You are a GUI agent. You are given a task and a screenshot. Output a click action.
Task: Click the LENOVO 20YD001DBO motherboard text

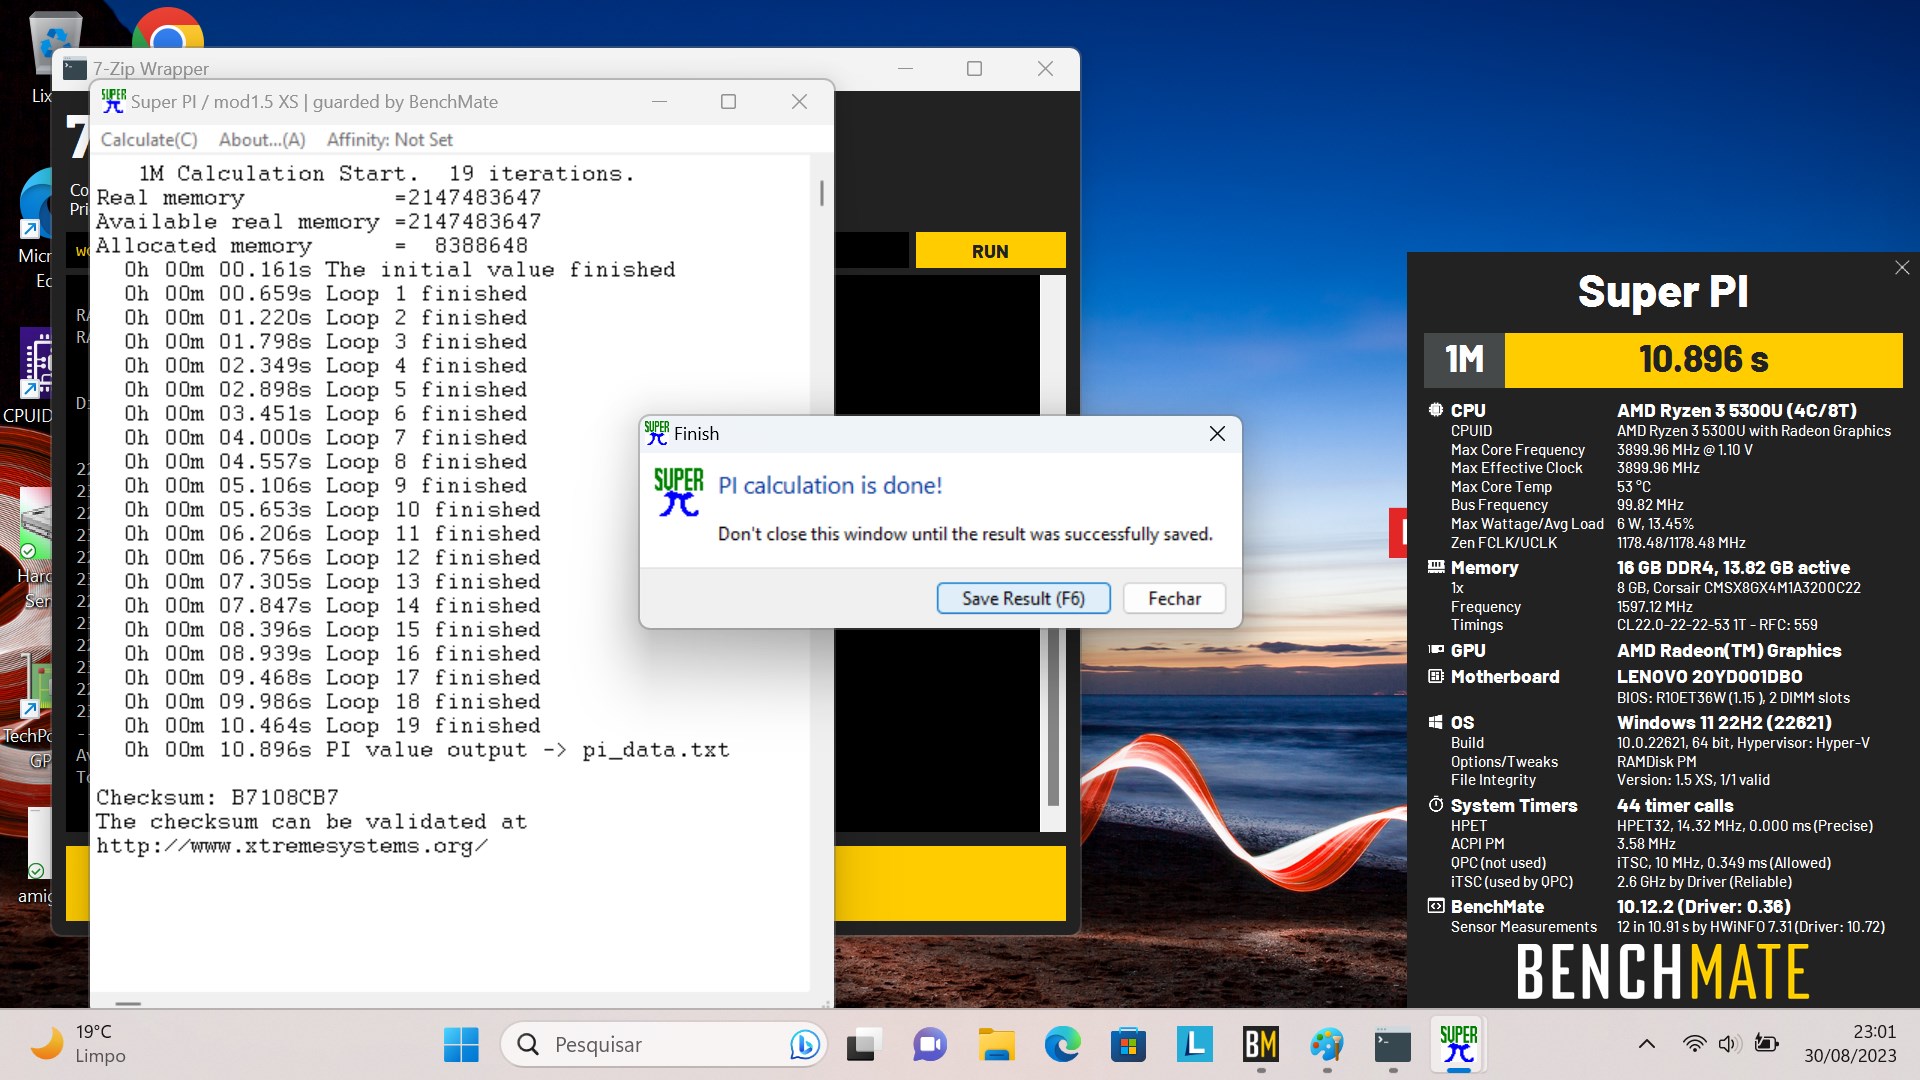(1709, 676)
